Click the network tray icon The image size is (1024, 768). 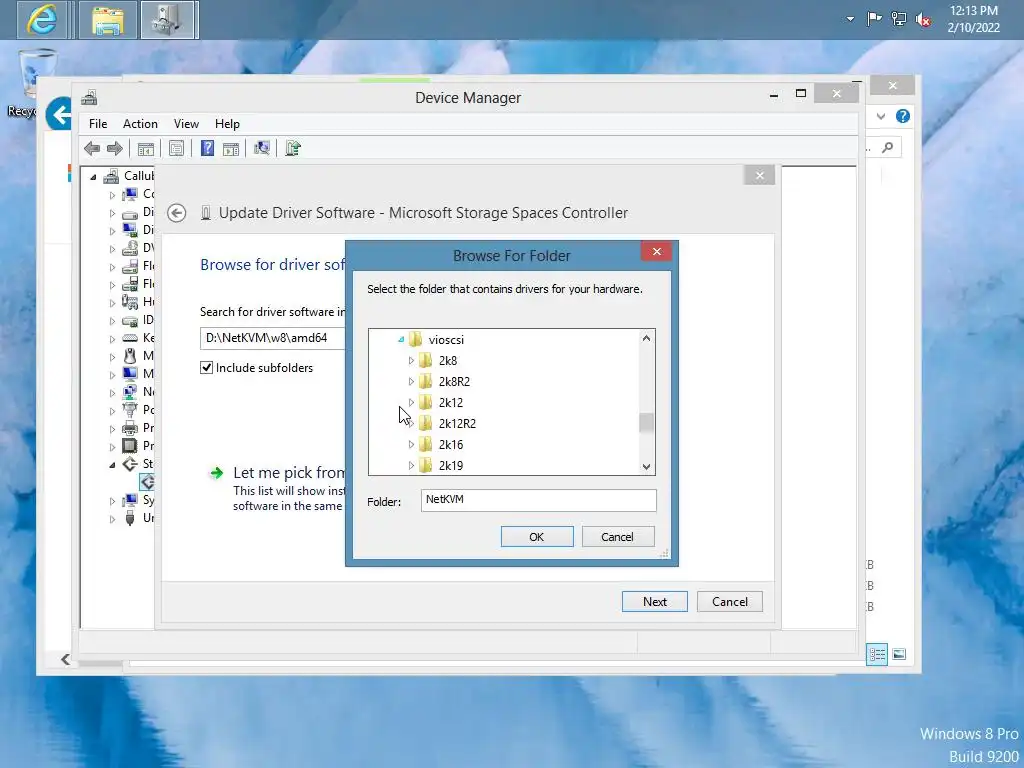click(899, 19)
